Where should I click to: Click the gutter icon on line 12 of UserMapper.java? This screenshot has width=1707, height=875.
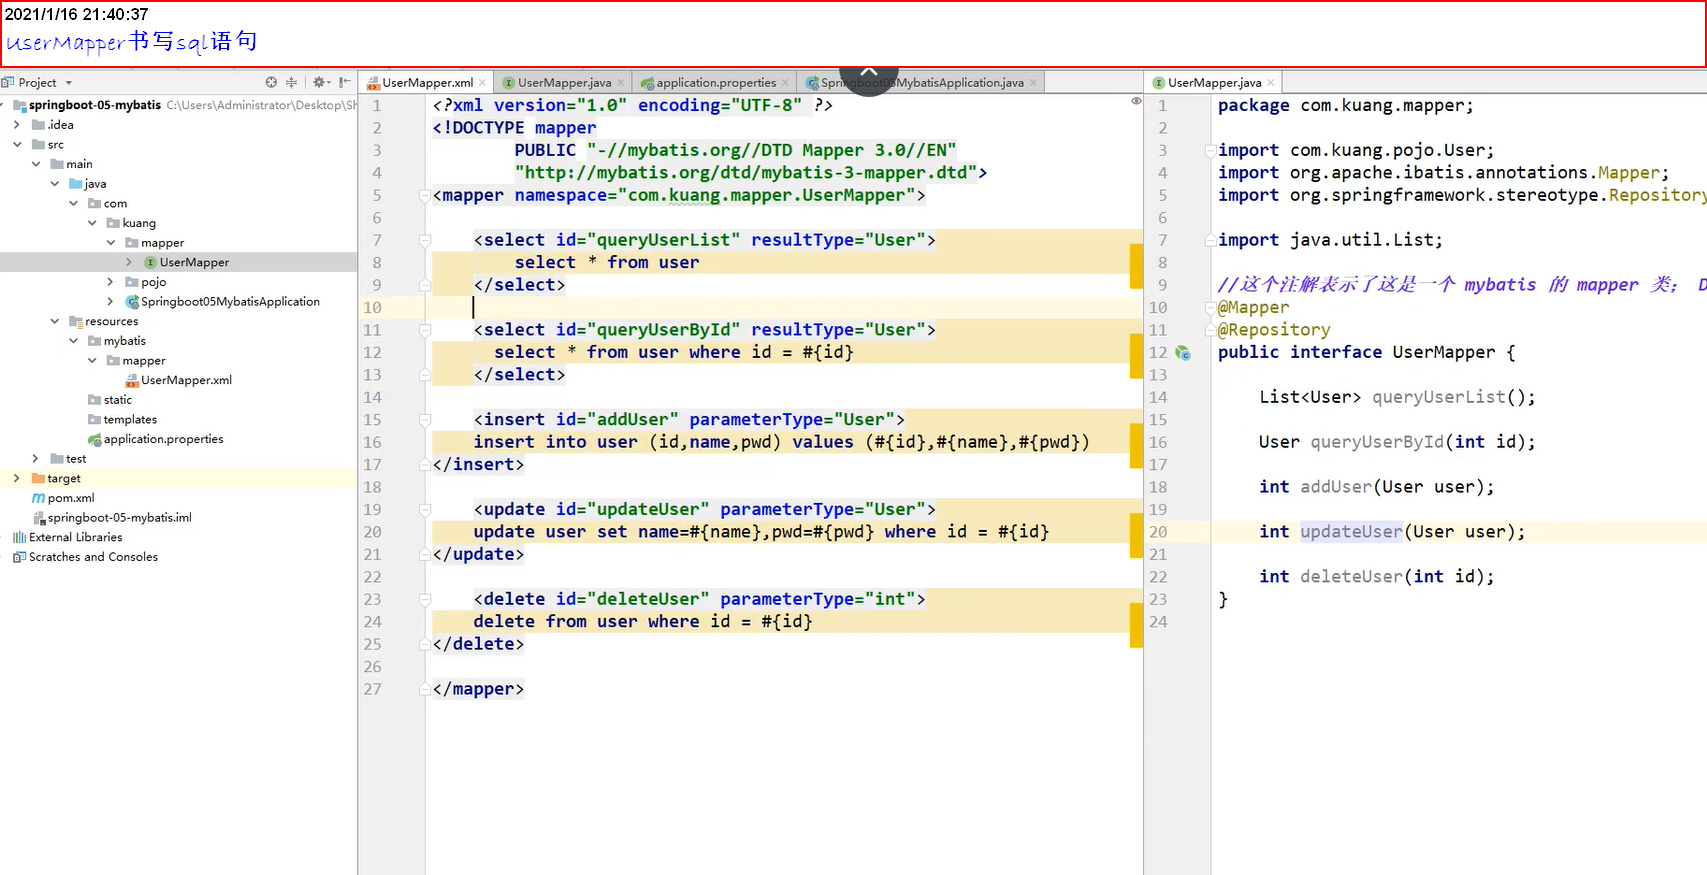[1183, 353]
